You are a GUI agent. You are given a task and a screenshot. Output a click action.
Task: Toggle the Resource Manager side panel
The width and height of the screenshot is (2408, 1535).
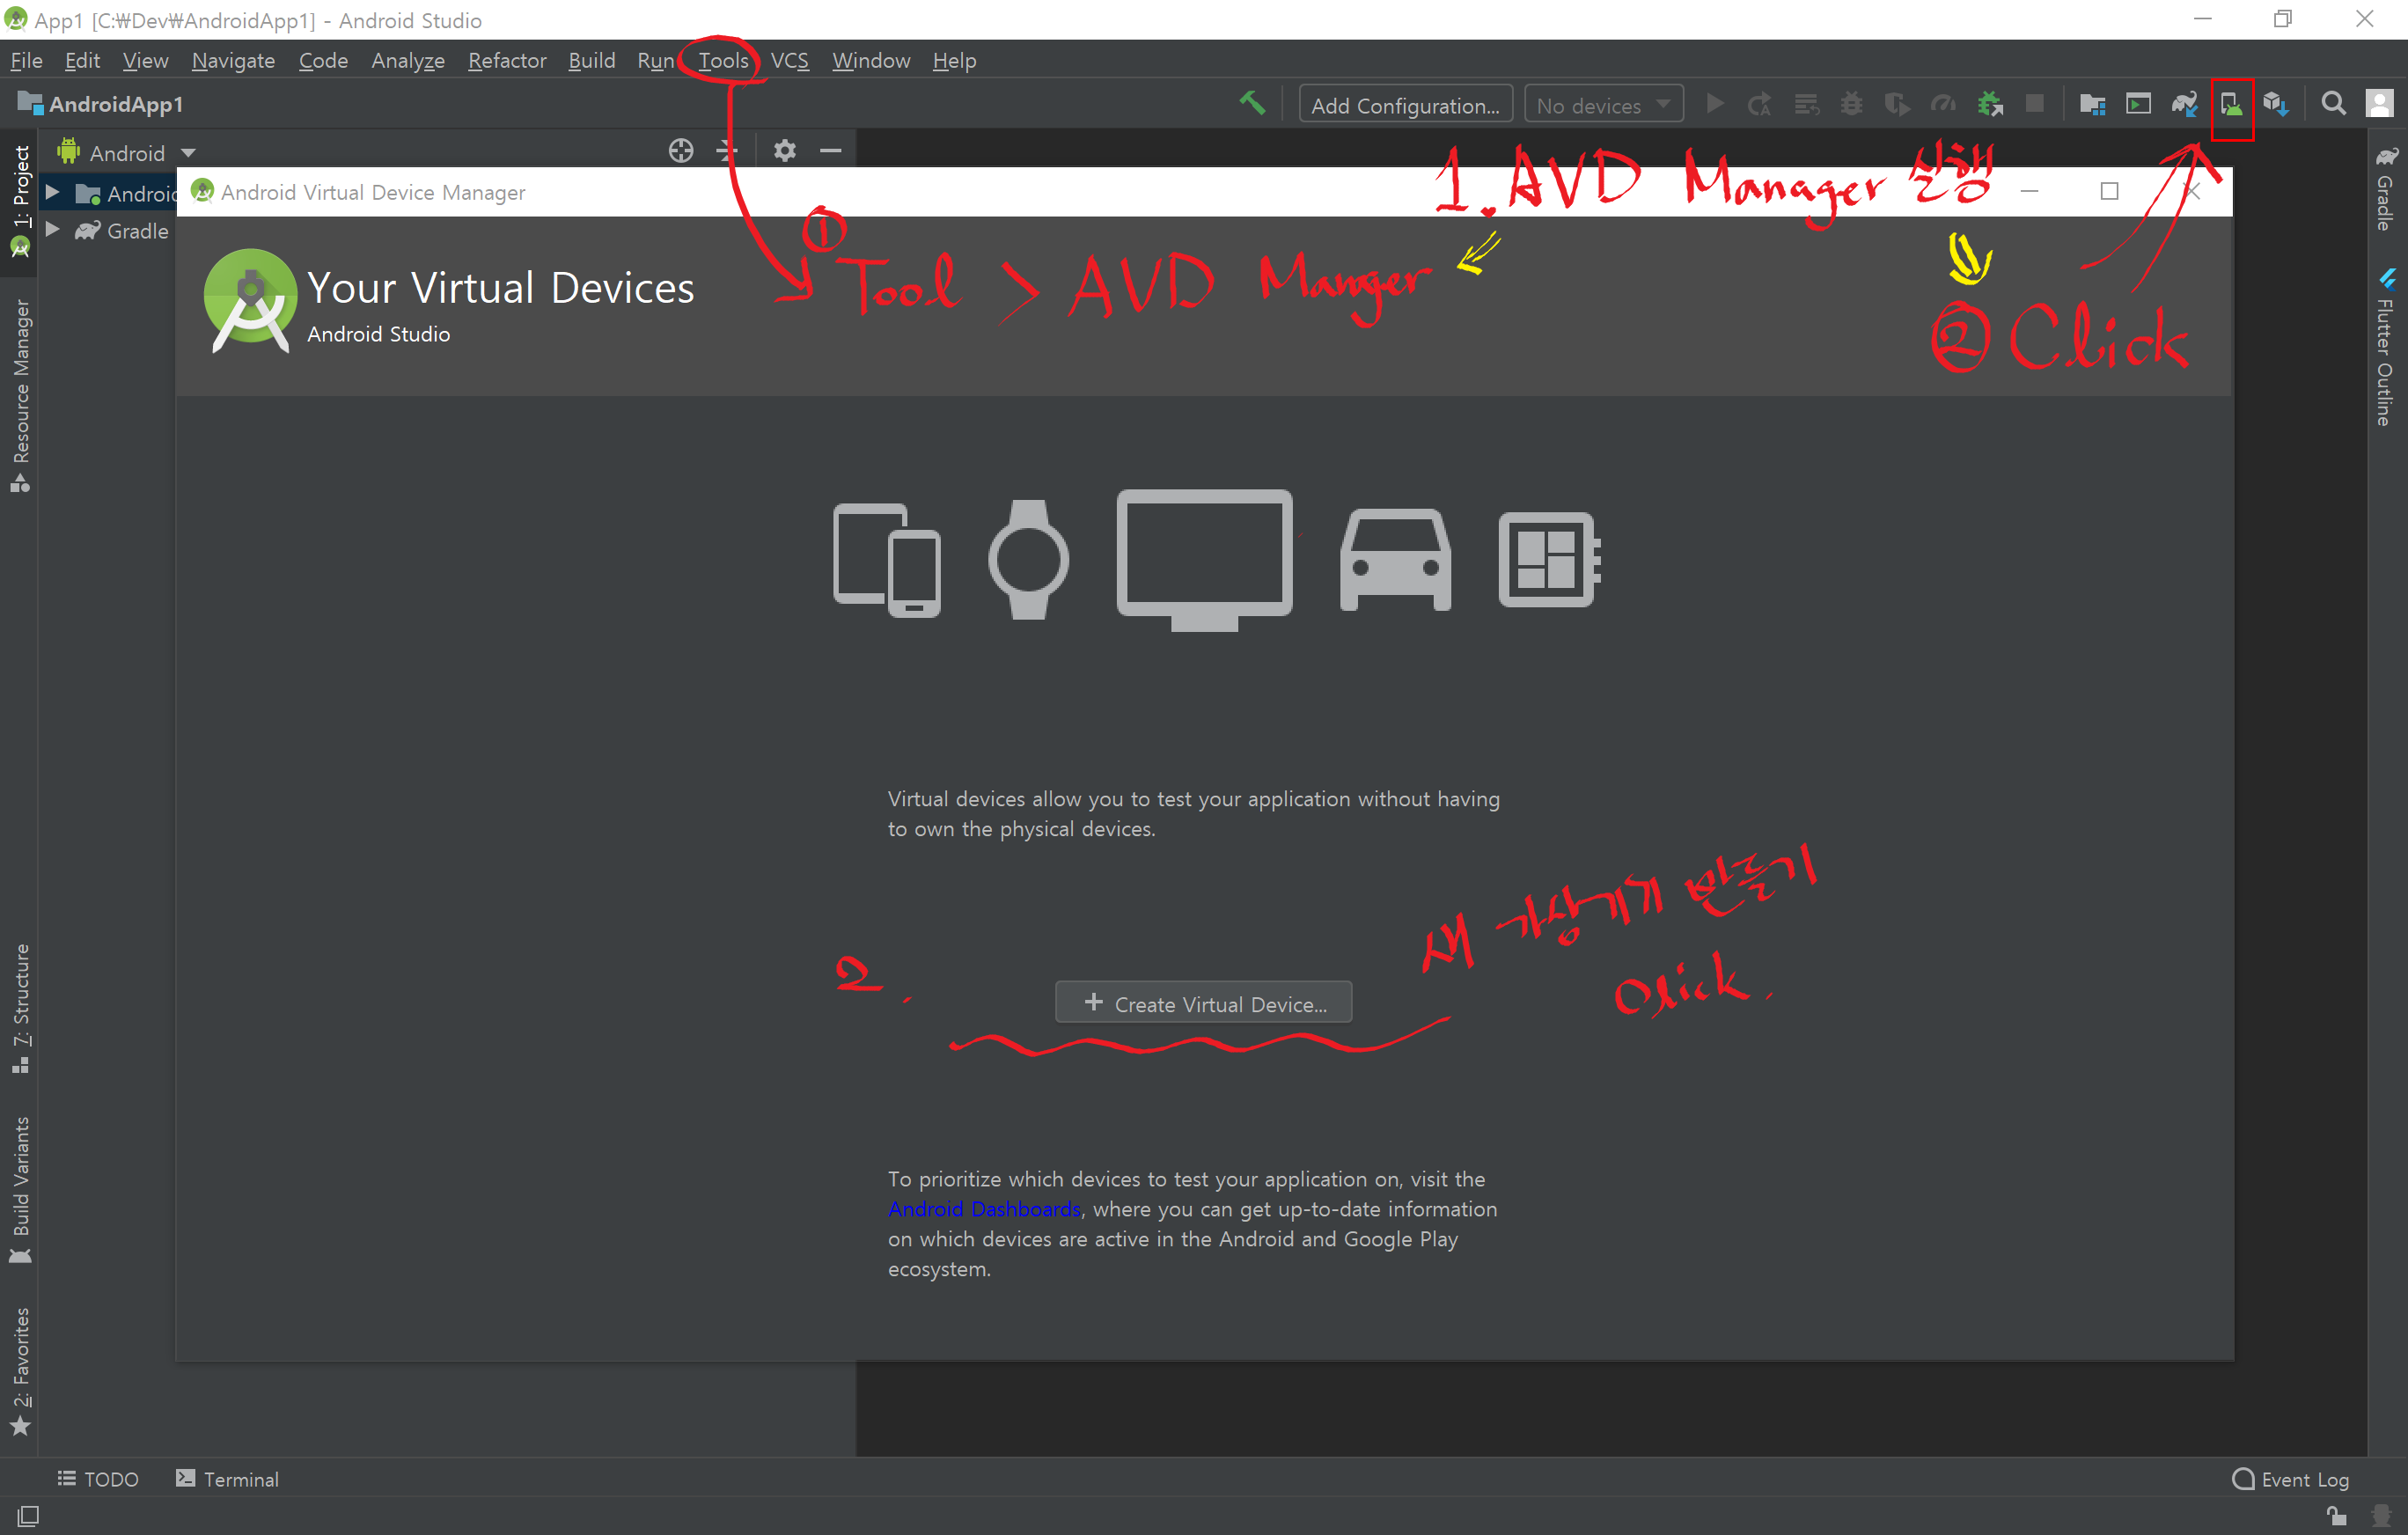click(21, 395)
